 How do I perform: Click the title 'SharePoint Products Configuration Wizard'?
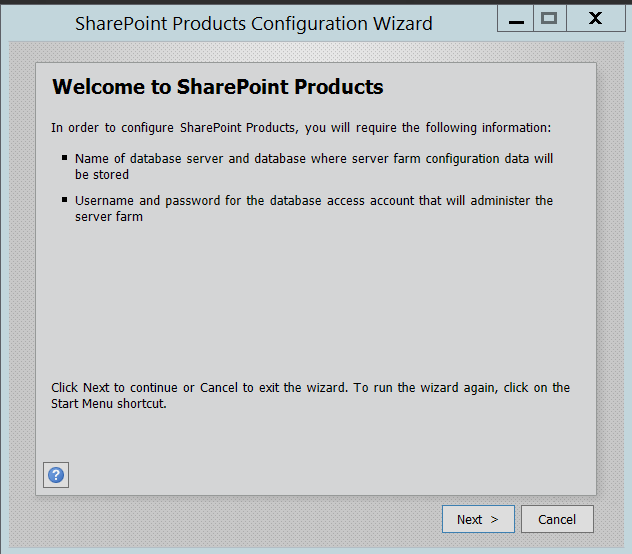point(254,23)
